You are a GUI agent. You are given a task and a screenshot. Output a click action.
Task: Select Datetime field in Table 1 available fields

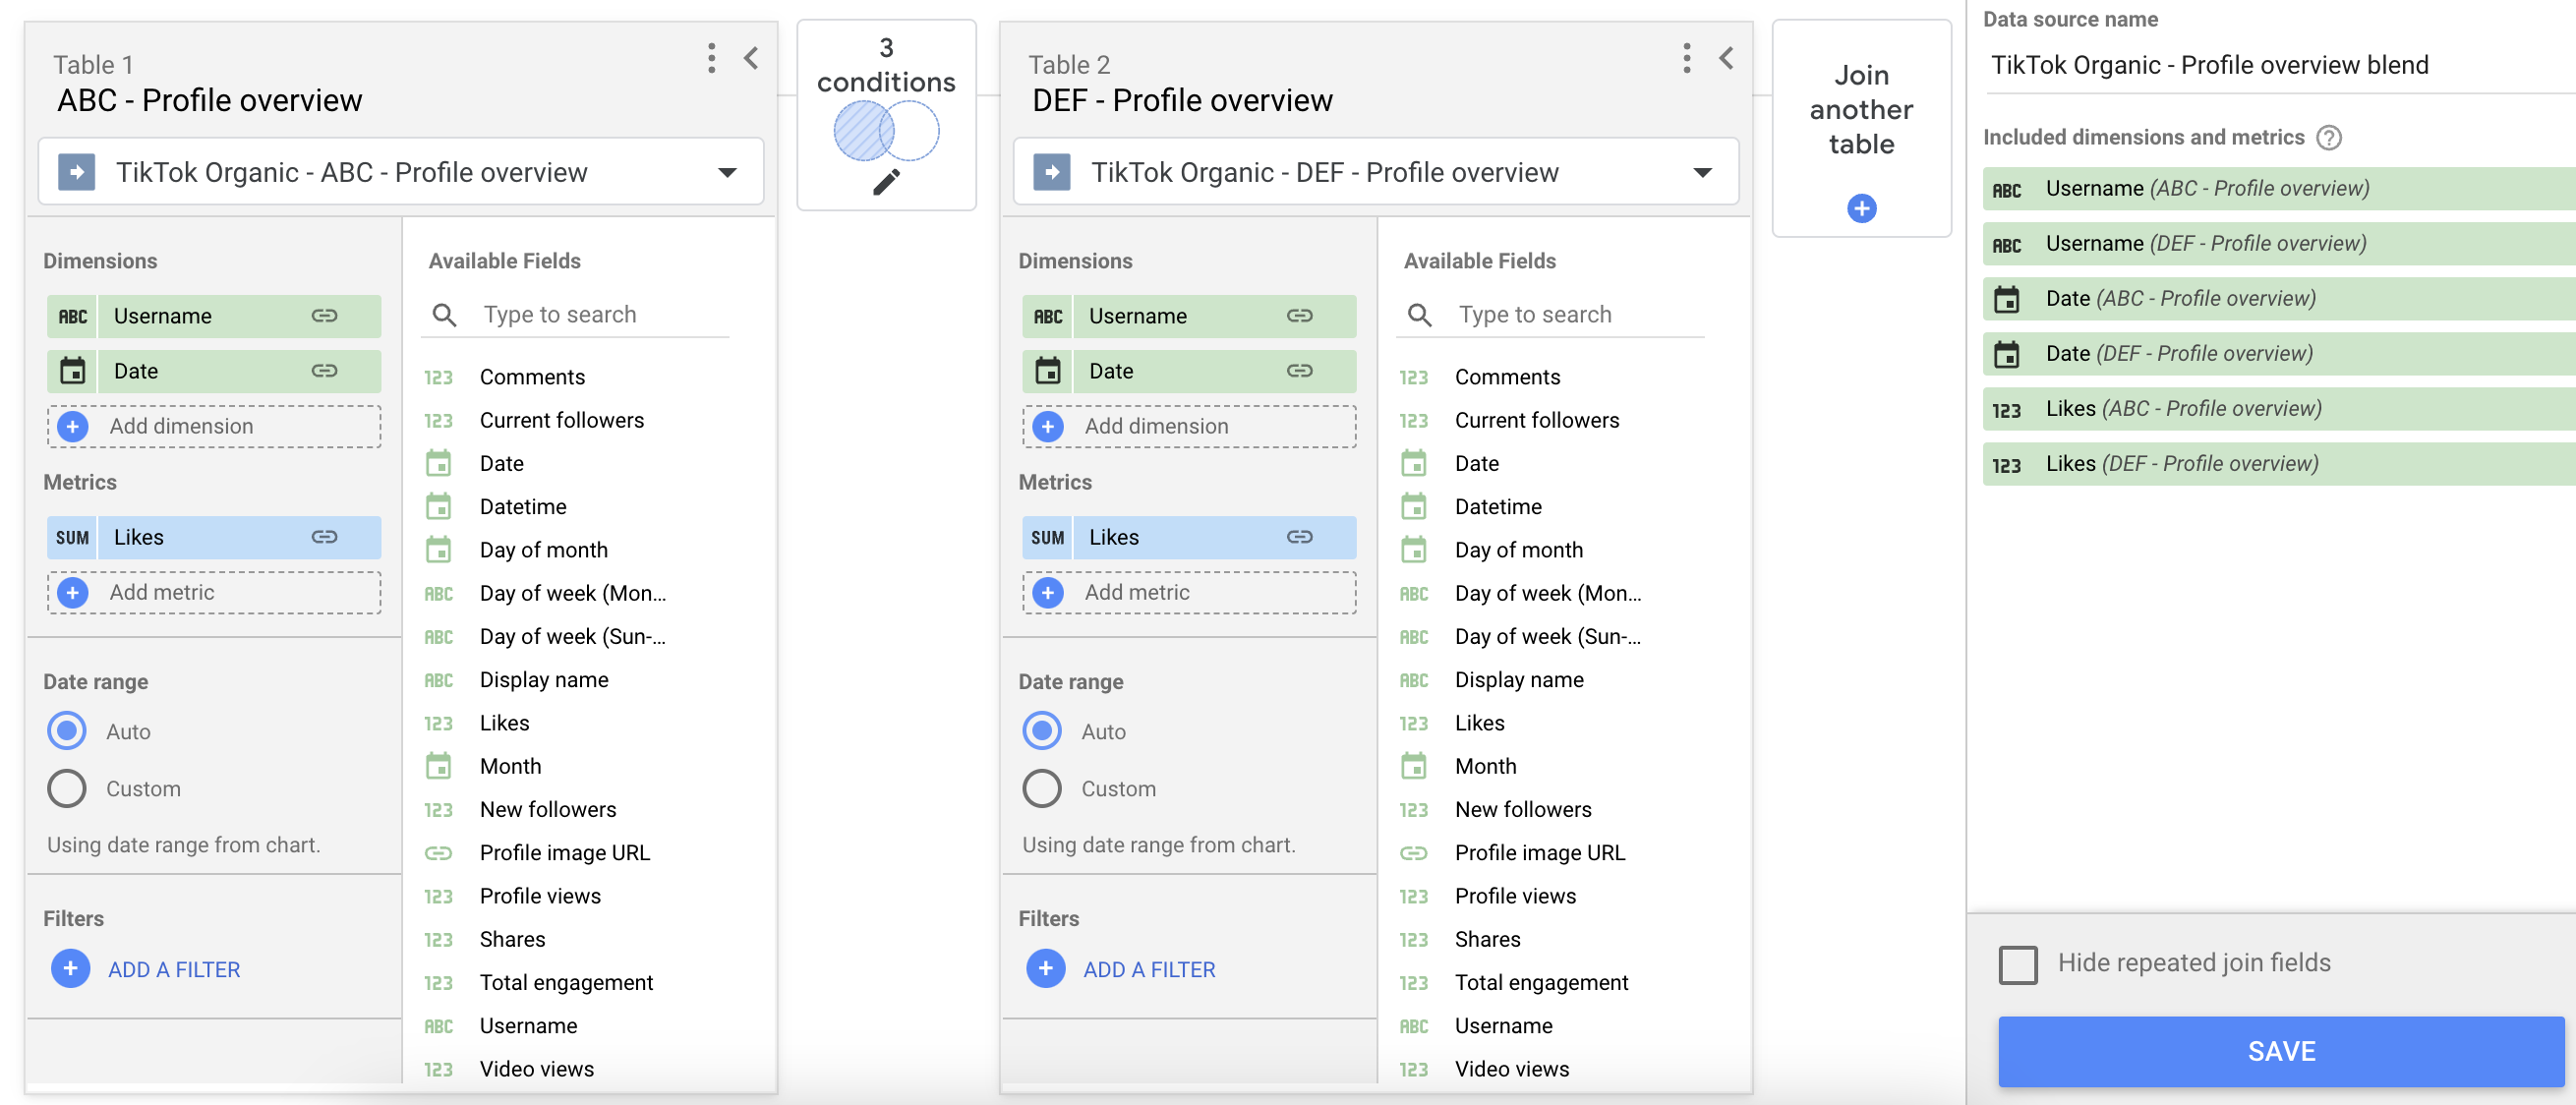tap(523, 507)
